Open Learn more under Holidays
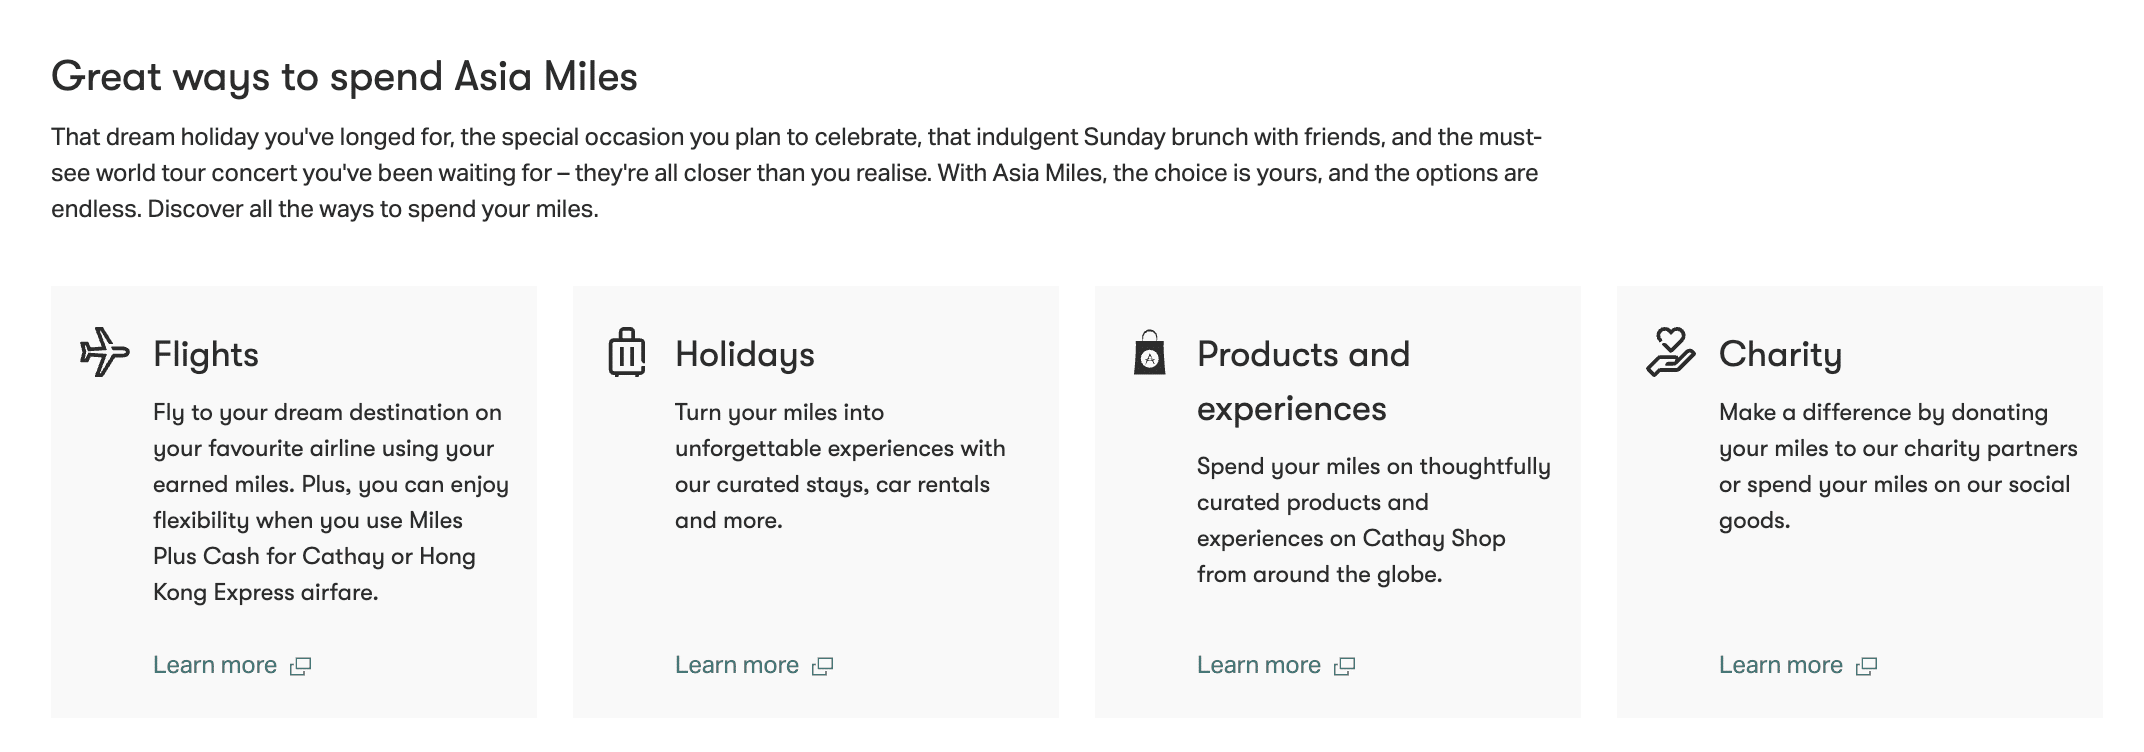 coord(737,666)
